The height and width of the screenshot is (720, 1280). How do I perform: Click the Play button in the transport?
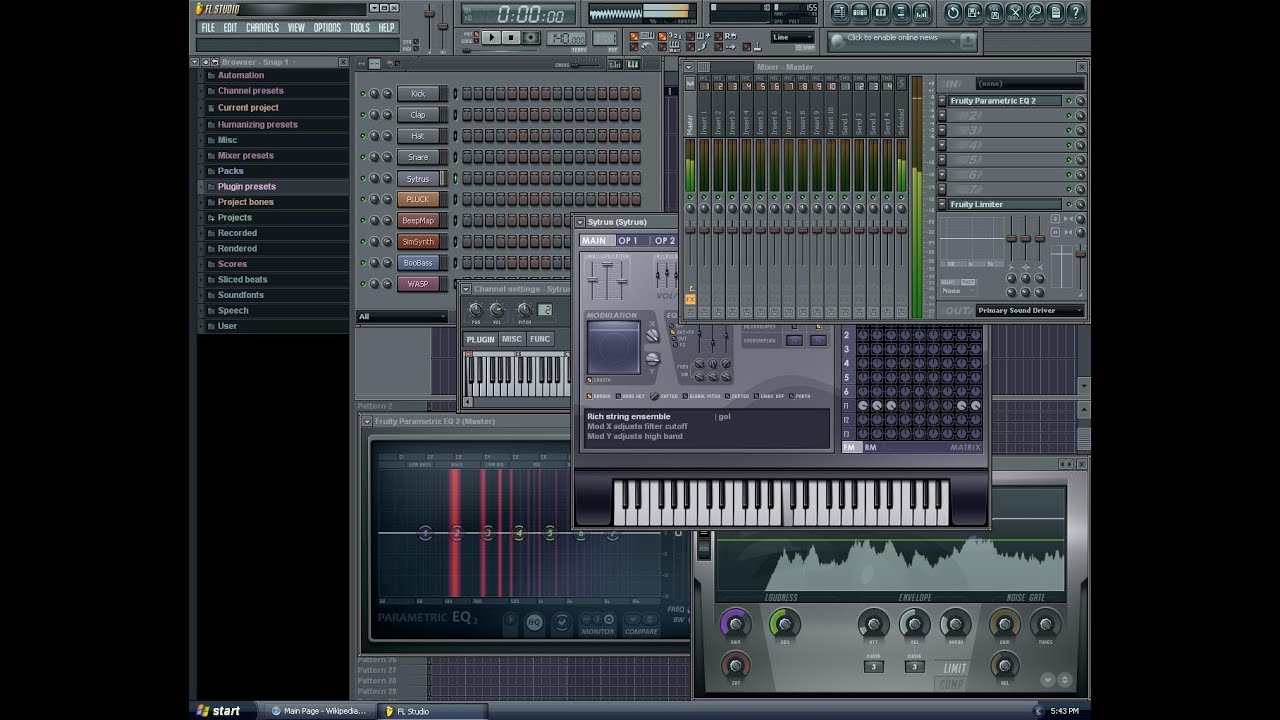coord(491,38)
